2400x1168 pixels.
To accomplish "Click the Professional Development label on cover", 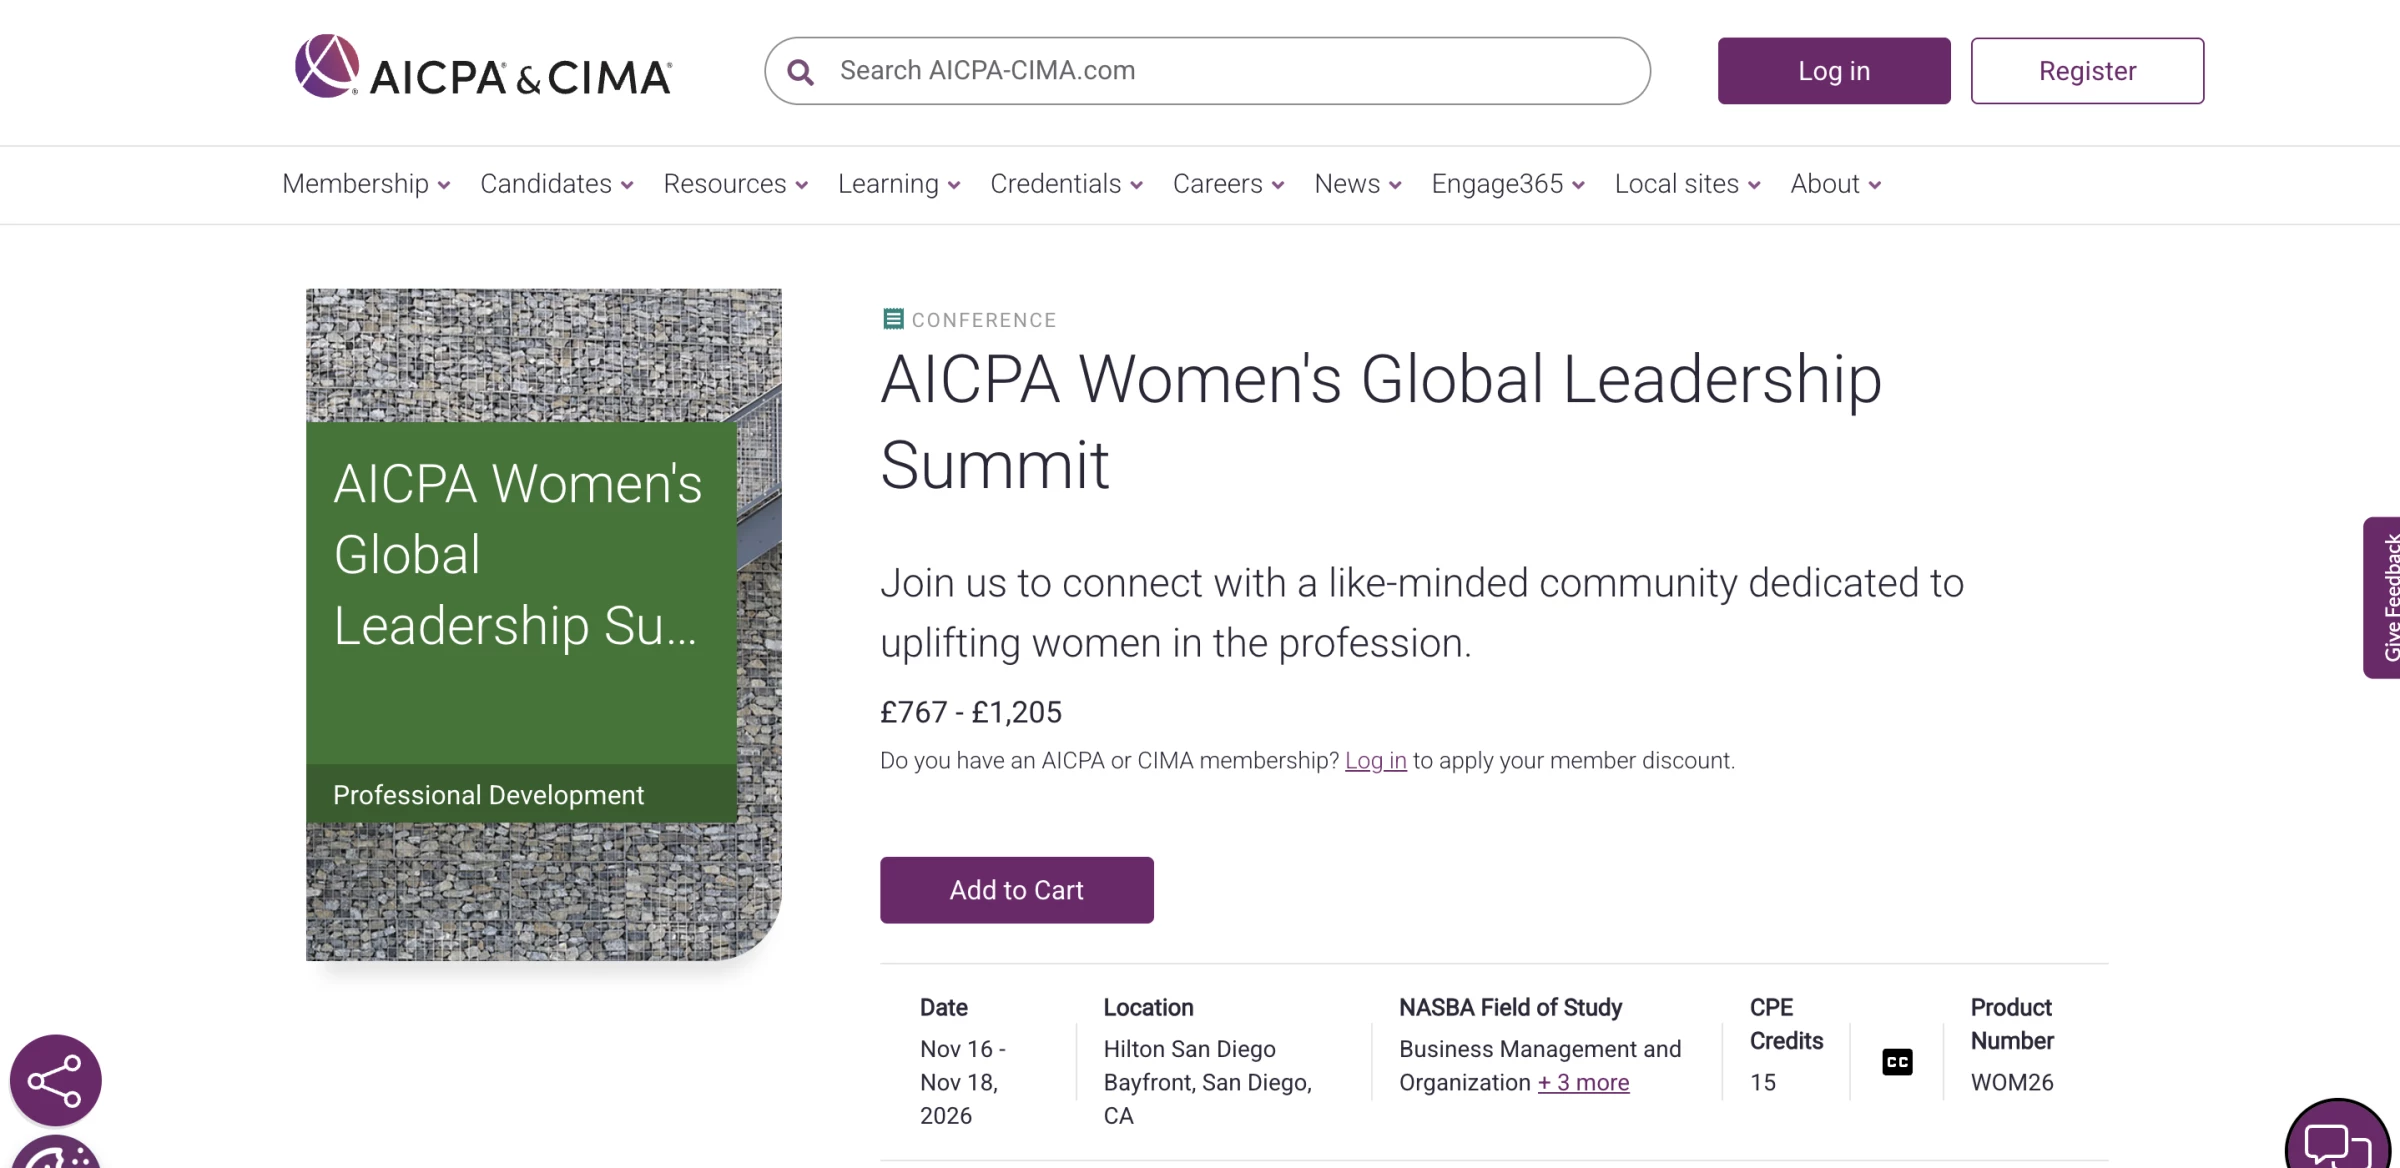I will tap(488, 795).
